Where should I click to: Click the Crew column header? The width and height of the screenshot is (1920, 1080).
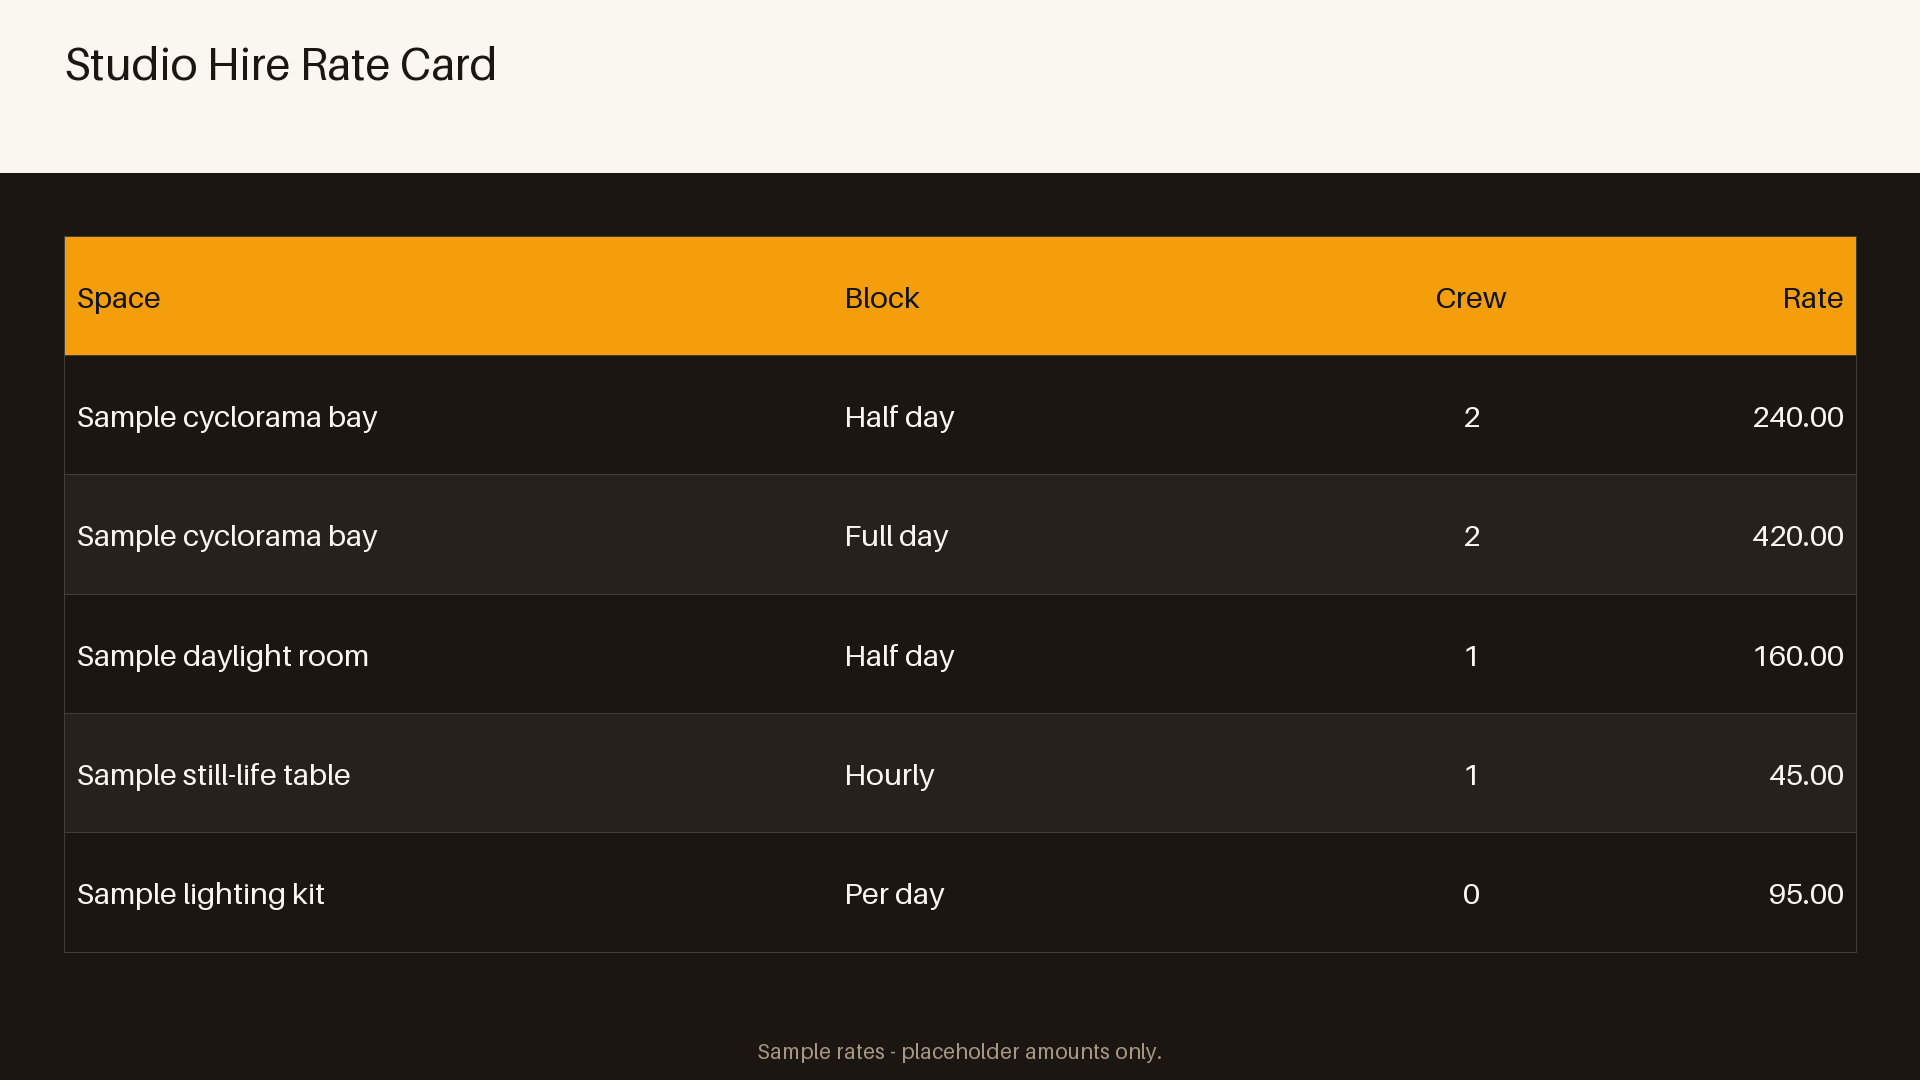pos(1470,298)
